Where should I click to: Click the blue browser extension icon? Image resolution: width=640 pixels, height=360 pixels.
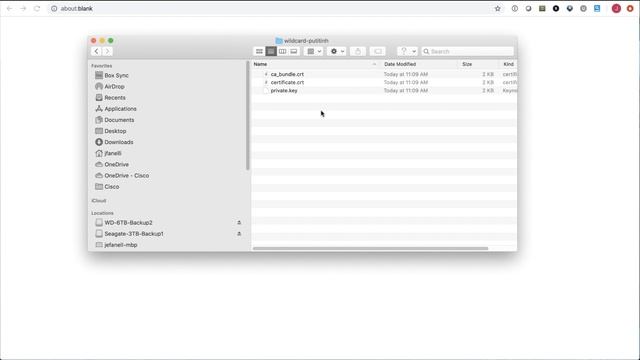pyautogui.click(x=597, y=9)
